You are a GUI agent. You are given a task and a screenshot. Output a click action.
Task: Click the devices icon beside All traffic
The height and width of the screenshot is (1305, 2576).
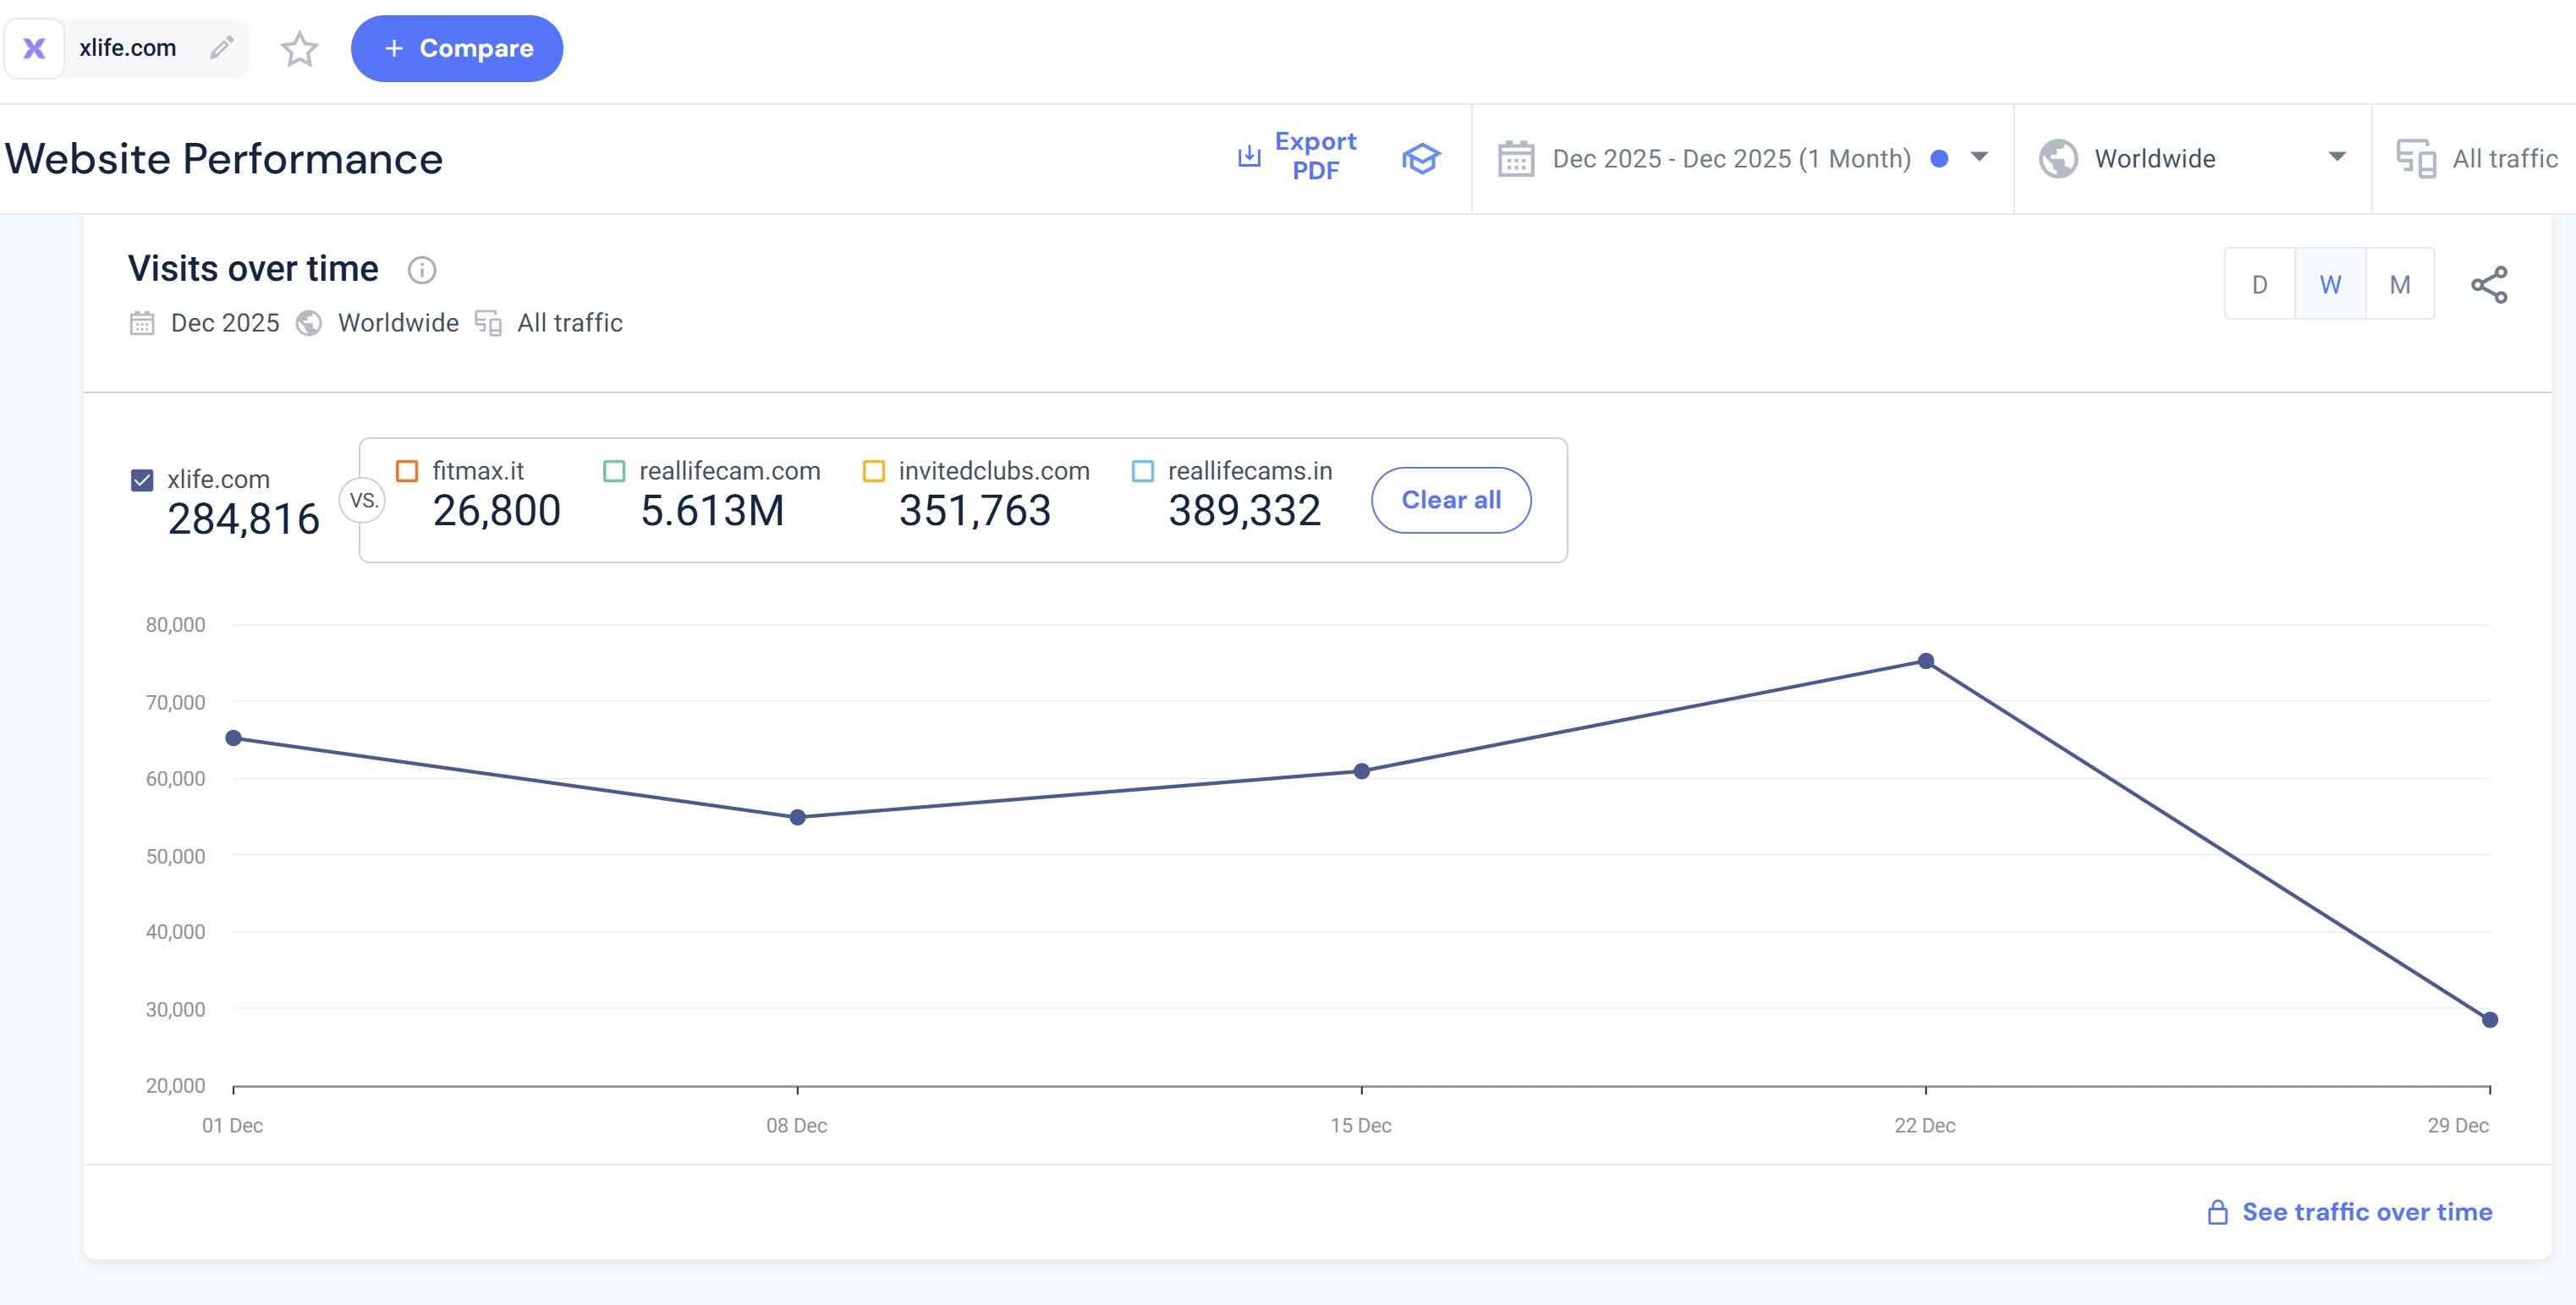2415,159
